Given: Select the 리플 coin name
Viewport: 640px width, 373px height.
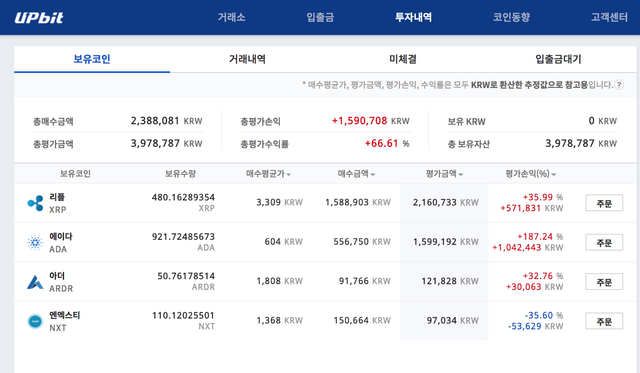Looking at the screenshot, I should pos(57,197).
